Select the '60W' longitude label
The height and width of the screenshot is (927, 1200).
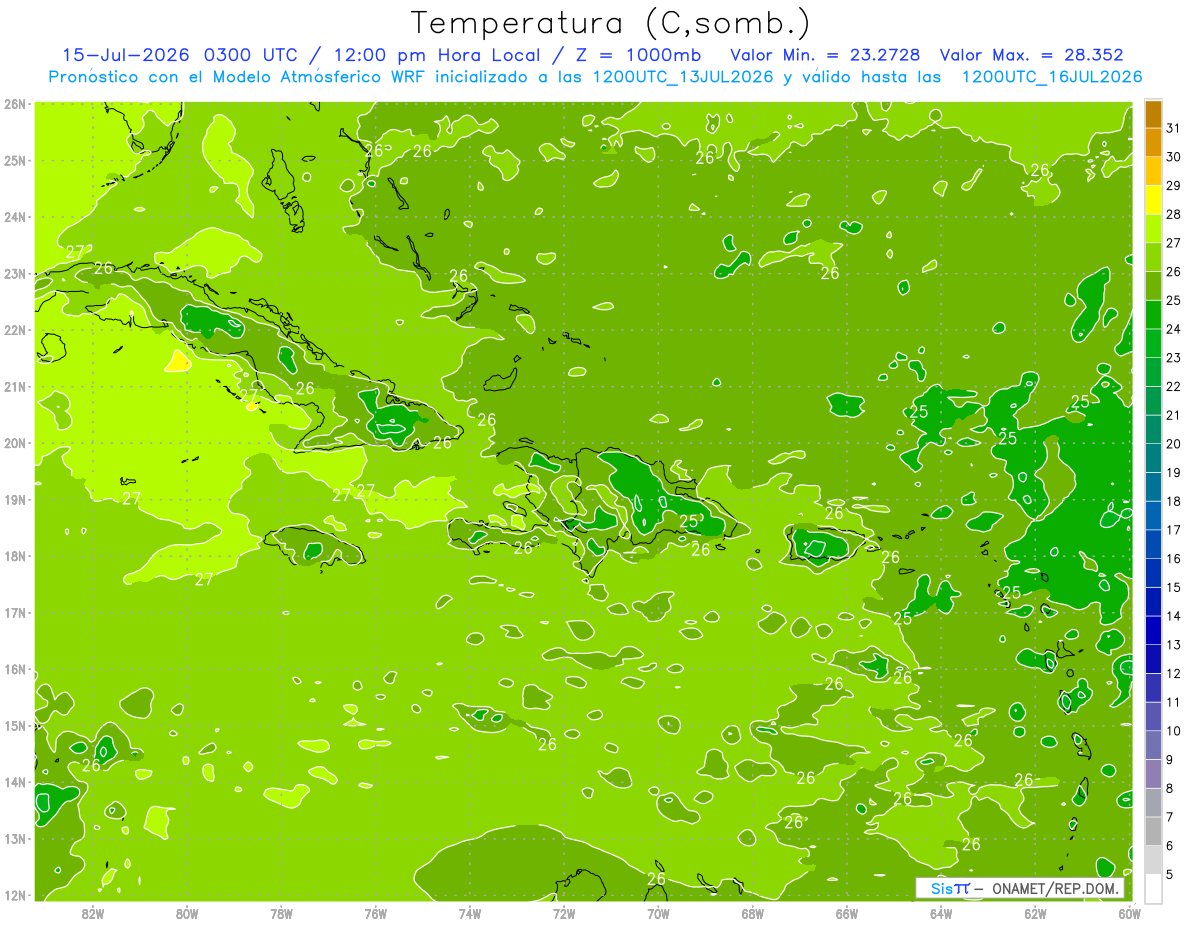pyautogui.click(x=1129, y=913)
